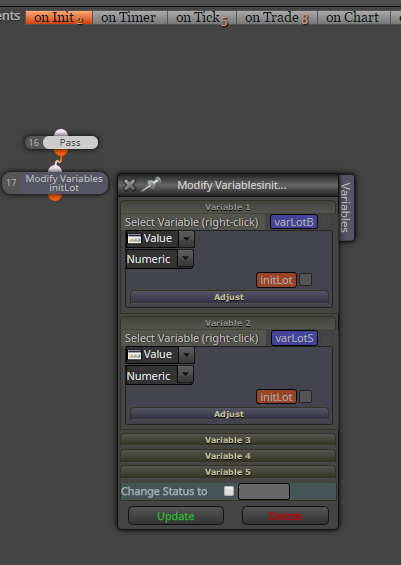Open Numeric dropdown in Variable 2
This screenshot has width=401, height=565.
(x=185, y=375)
